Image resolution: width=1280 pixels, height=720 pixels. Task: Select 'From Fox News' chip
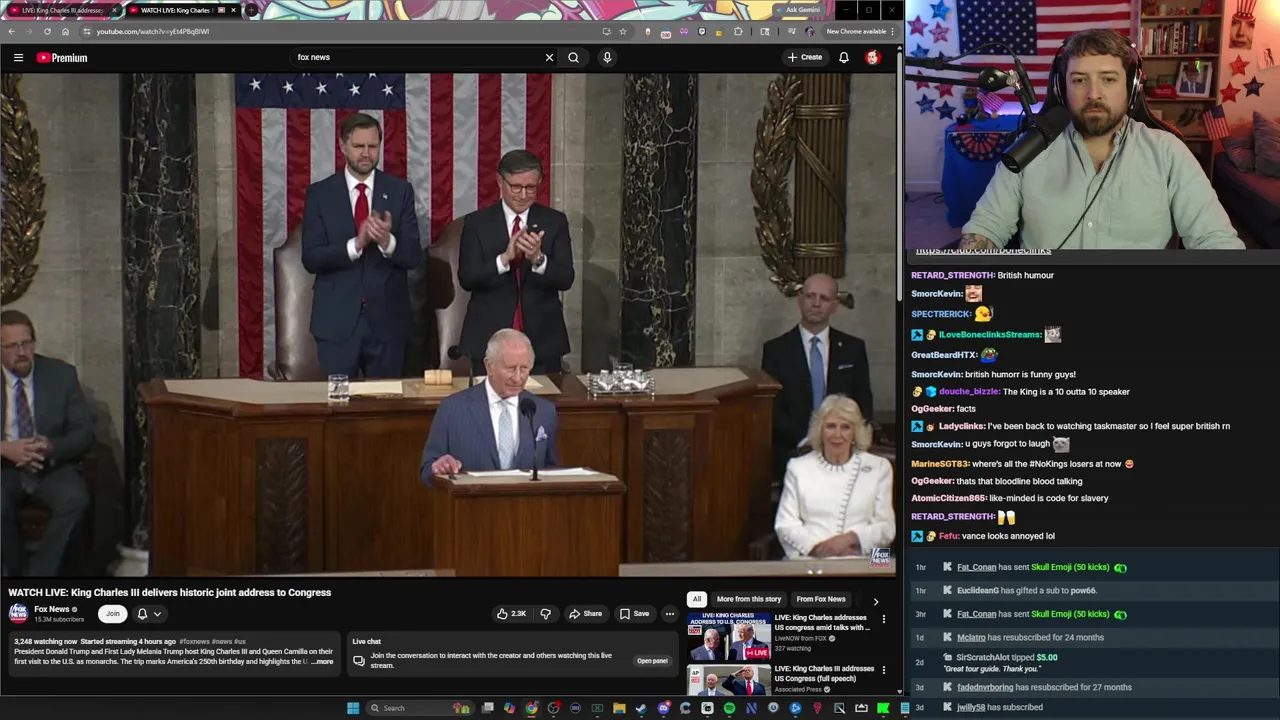[x=821, y=599]
